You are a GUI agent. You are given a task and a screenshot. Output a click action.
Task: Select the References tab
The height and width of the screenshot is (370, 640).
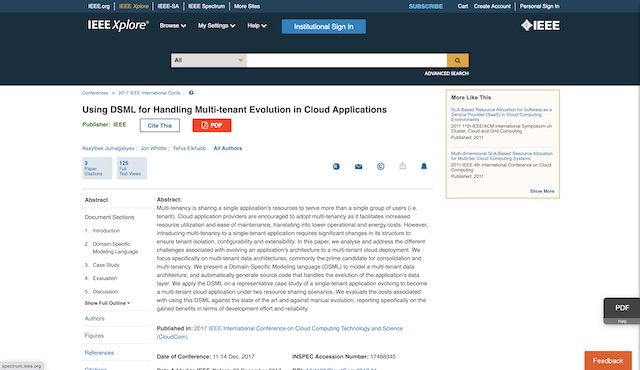(99, 352)
